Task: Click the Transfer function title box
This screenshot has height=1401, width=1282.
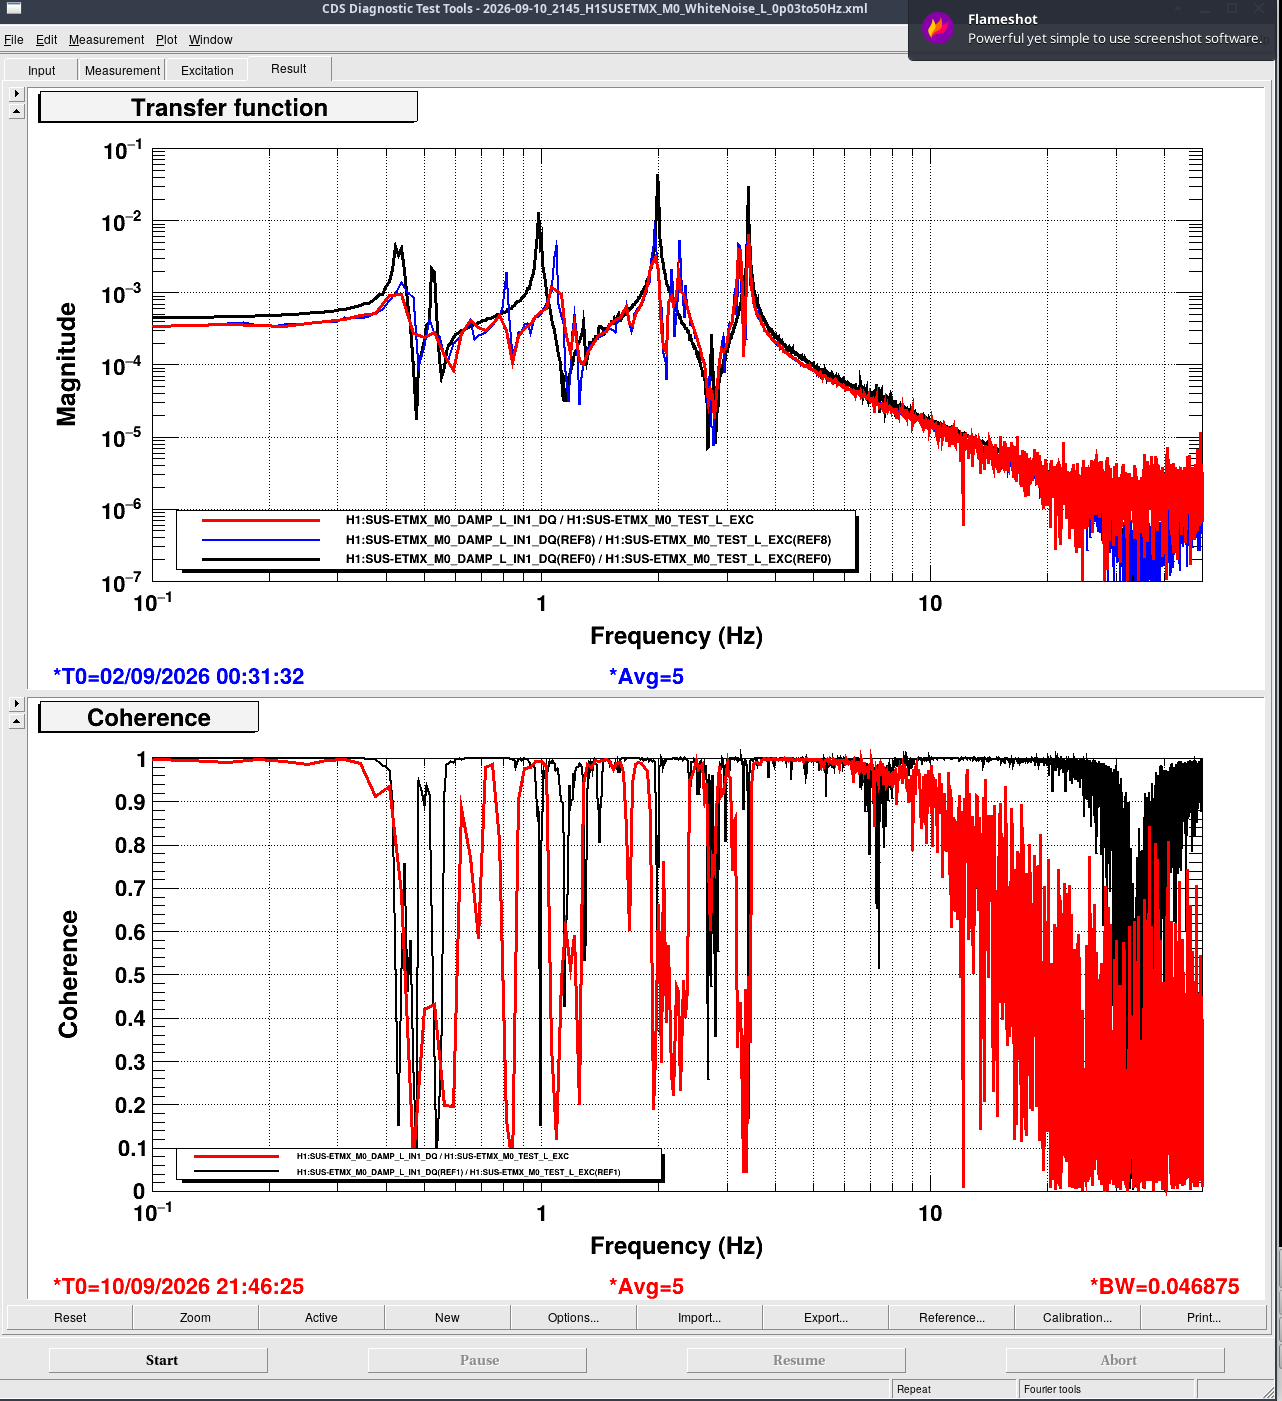Action: [x=228, y=108]
